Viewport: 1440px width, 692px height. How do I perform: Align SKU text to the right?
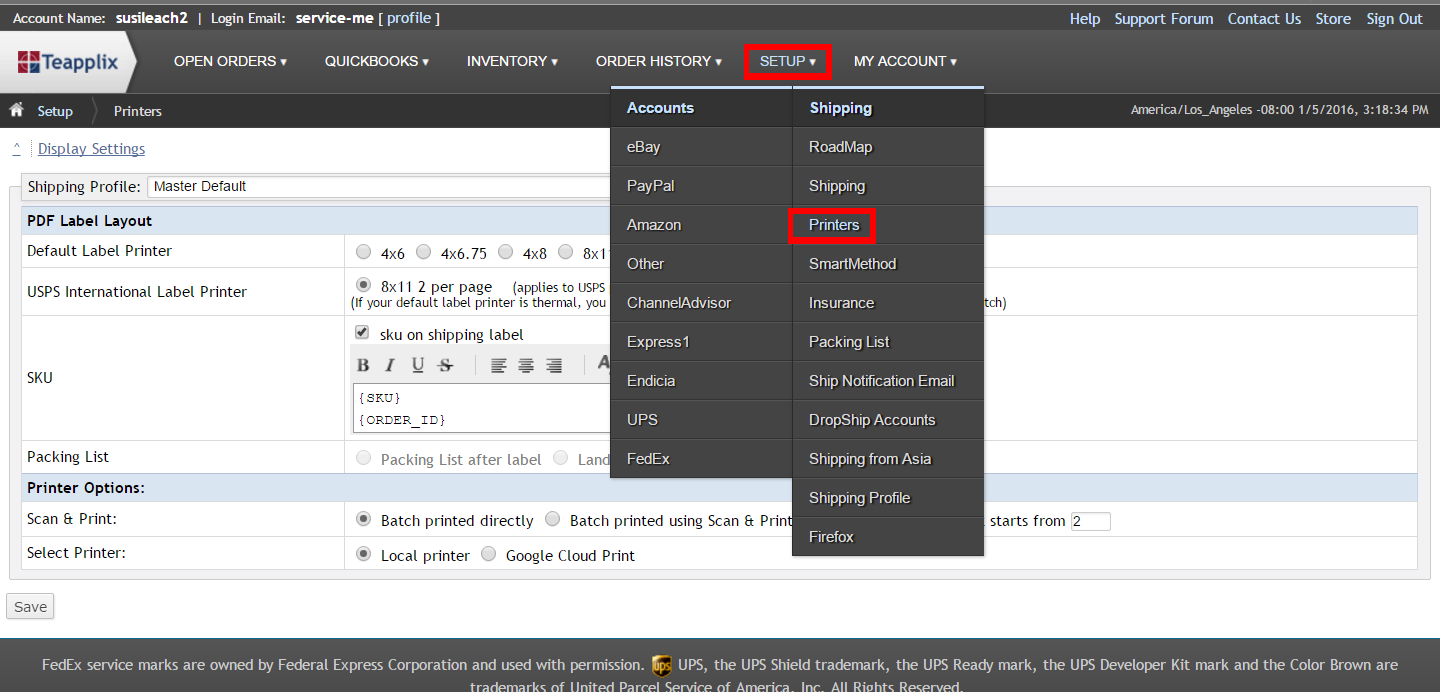point(554,365)
